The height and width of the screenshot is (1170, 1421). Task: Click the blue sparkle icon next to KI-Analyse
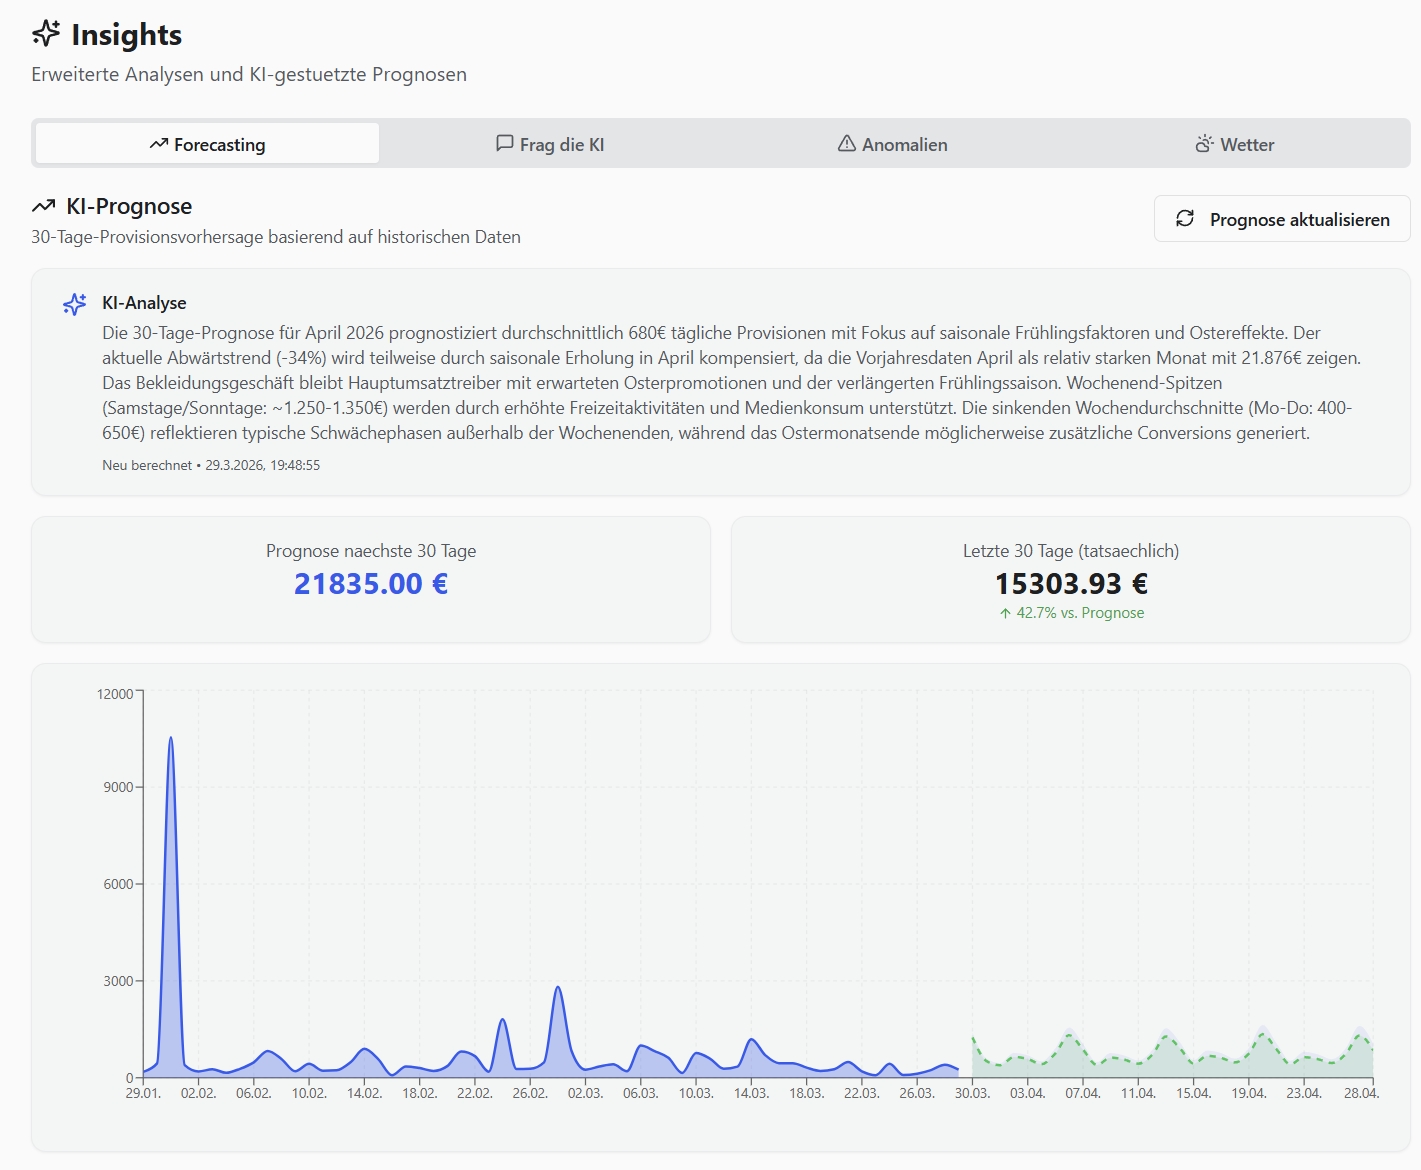[x=75, y=304]
